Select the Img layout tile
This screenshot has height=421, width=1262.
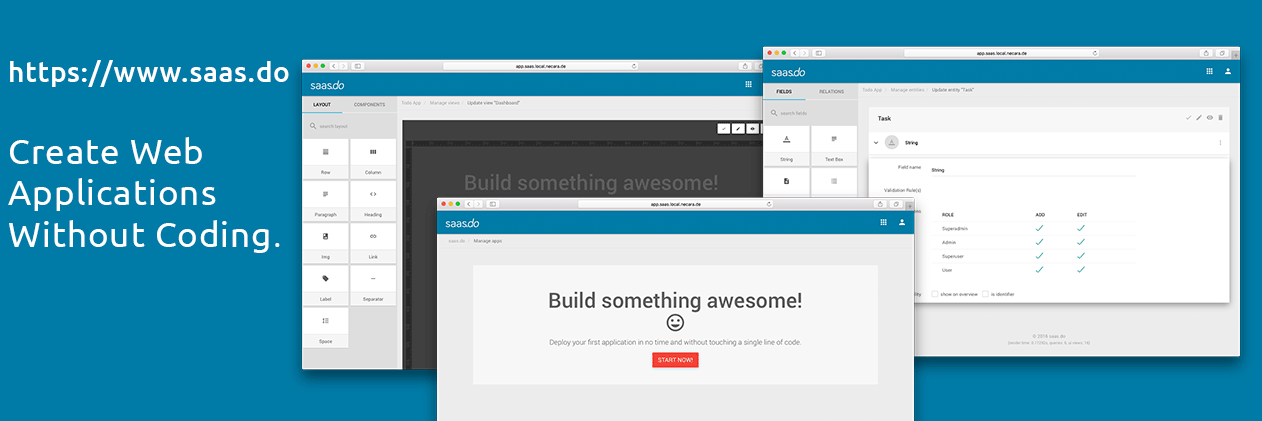click(x=325, y=243)
